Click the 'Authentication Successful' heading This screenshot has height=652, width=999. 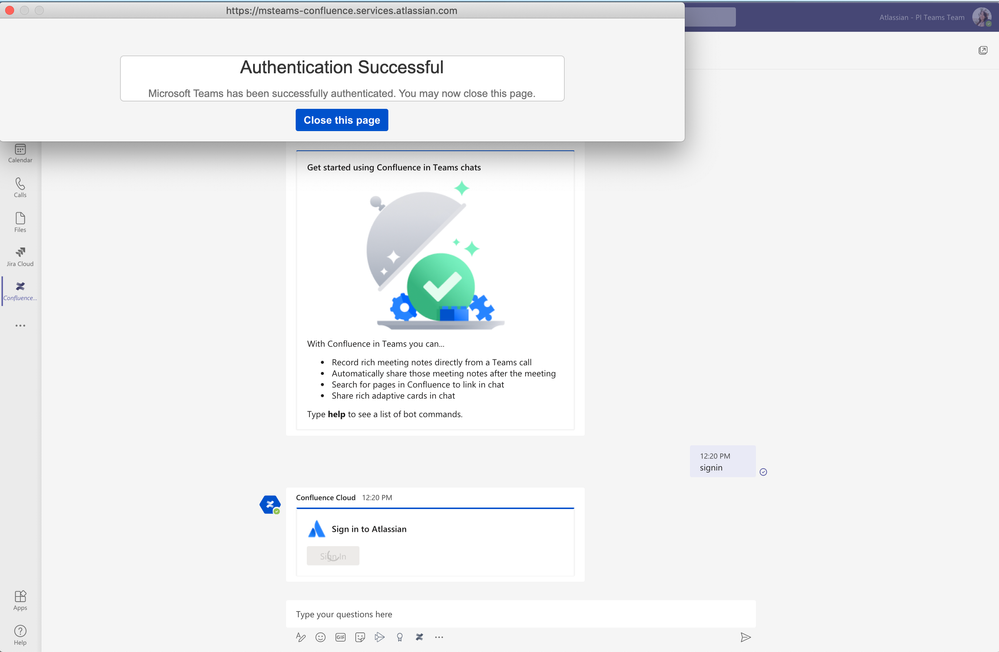pyautogui.click(x=341, y=67)
